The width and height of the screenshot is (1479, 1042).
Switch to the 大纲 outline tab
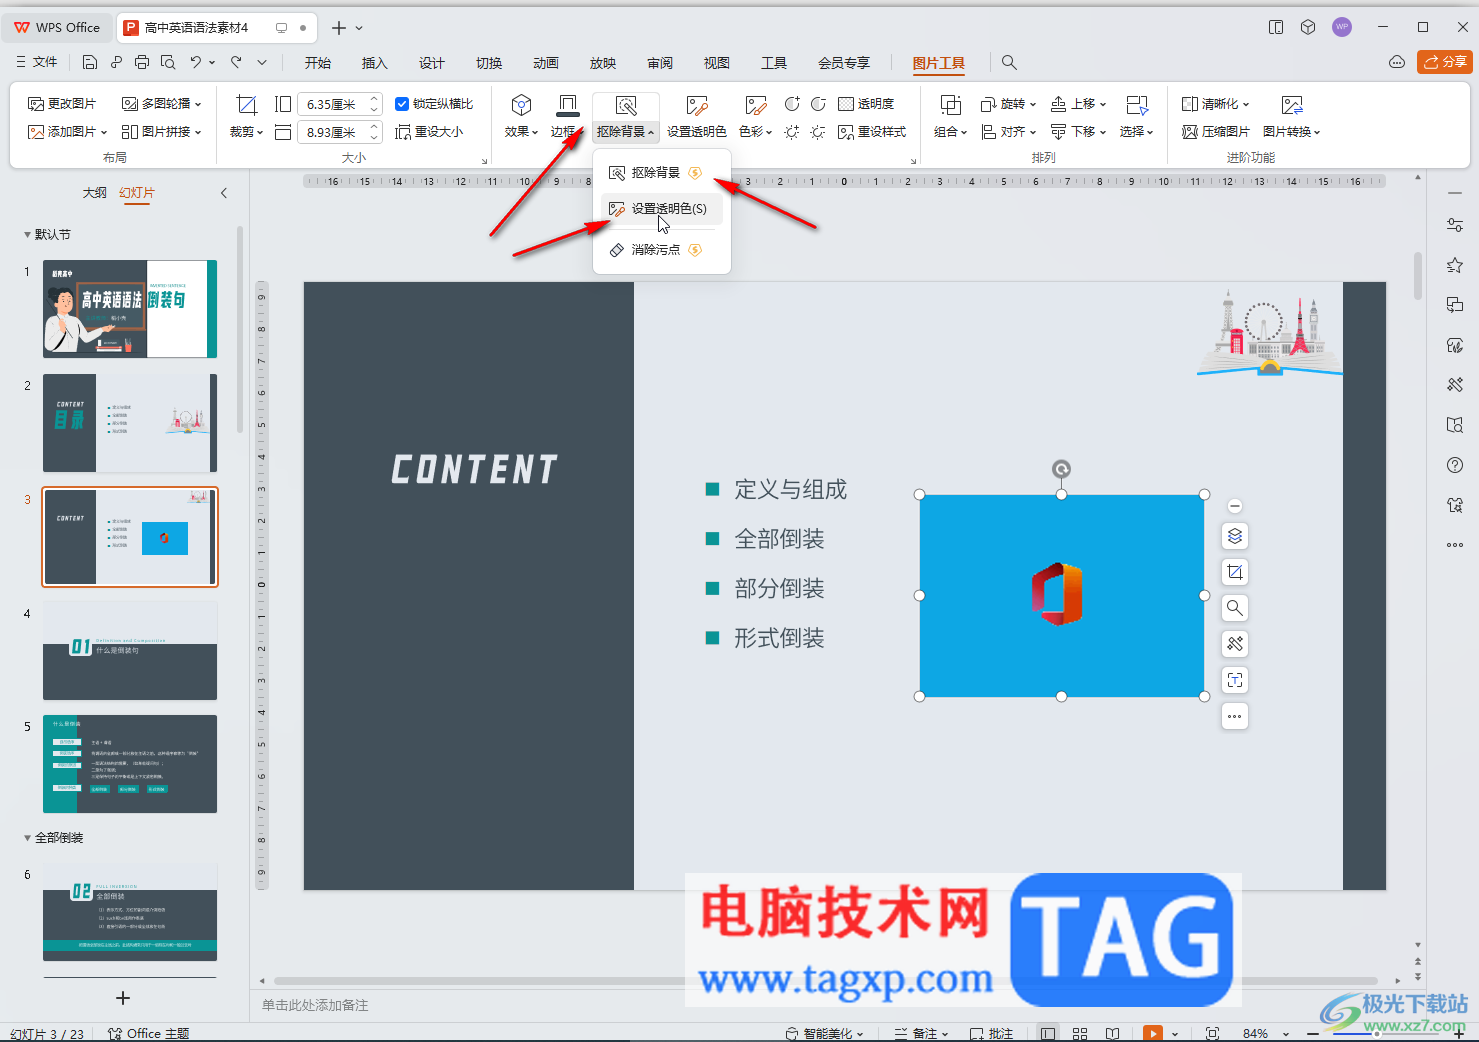point(94,193)
